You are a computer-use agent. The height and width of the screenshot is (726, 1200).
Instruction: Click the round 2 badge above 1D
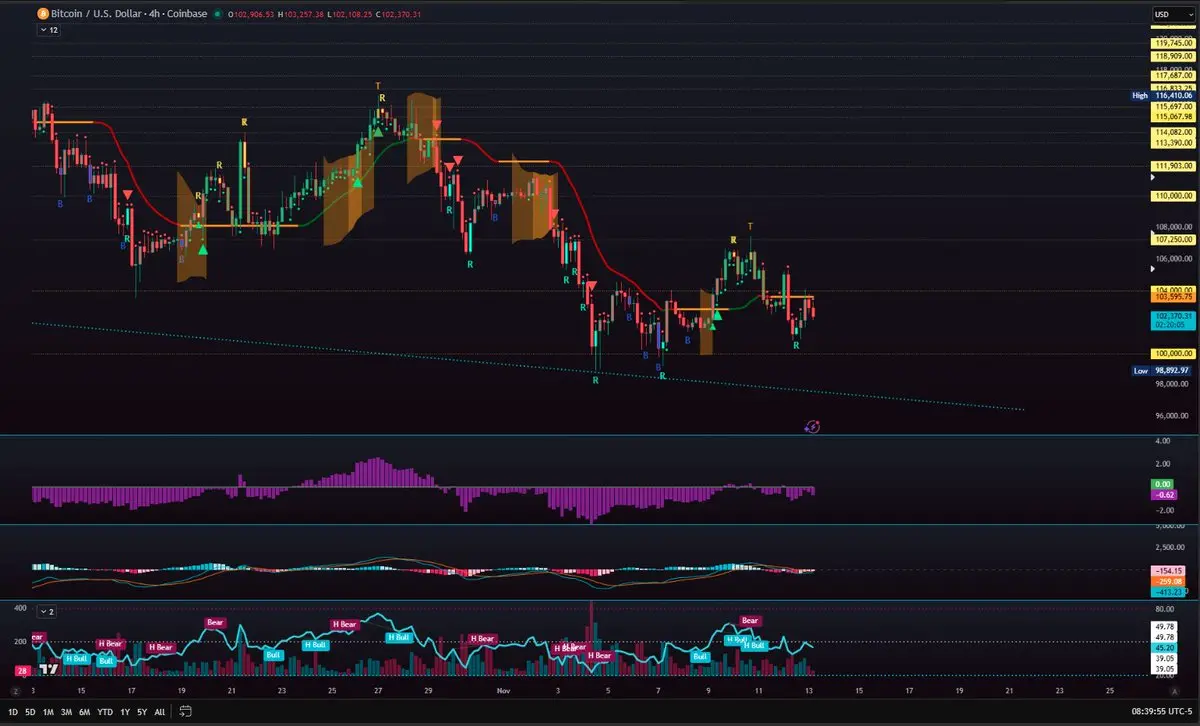[x=15, y=691]
